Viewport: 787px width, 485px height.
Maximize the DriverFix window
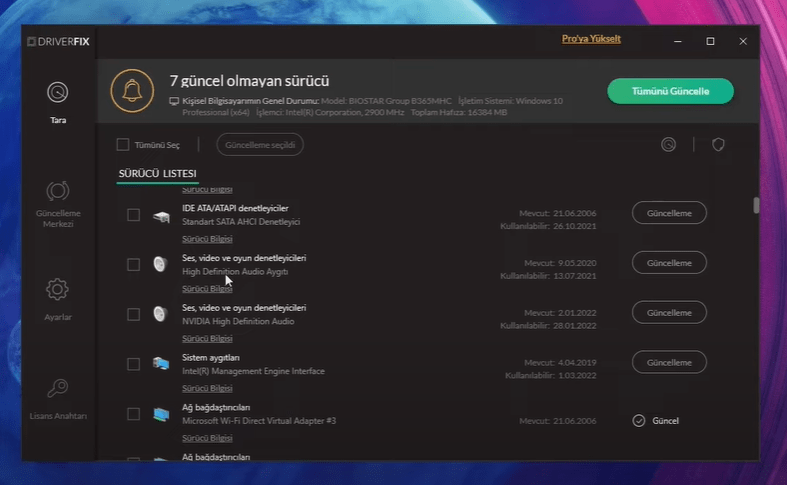coord(710,41)
